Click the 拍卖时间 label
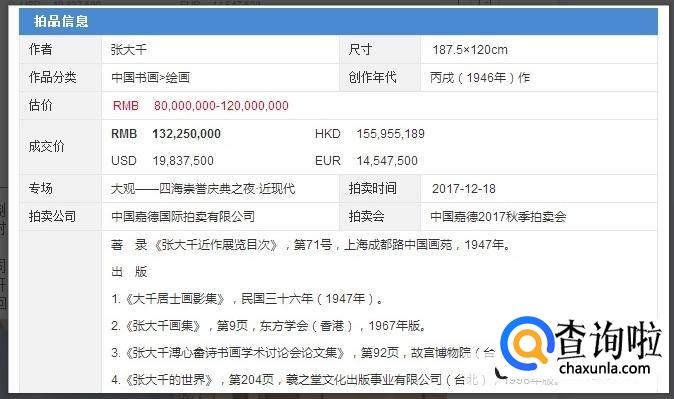 tap(372, 188)
